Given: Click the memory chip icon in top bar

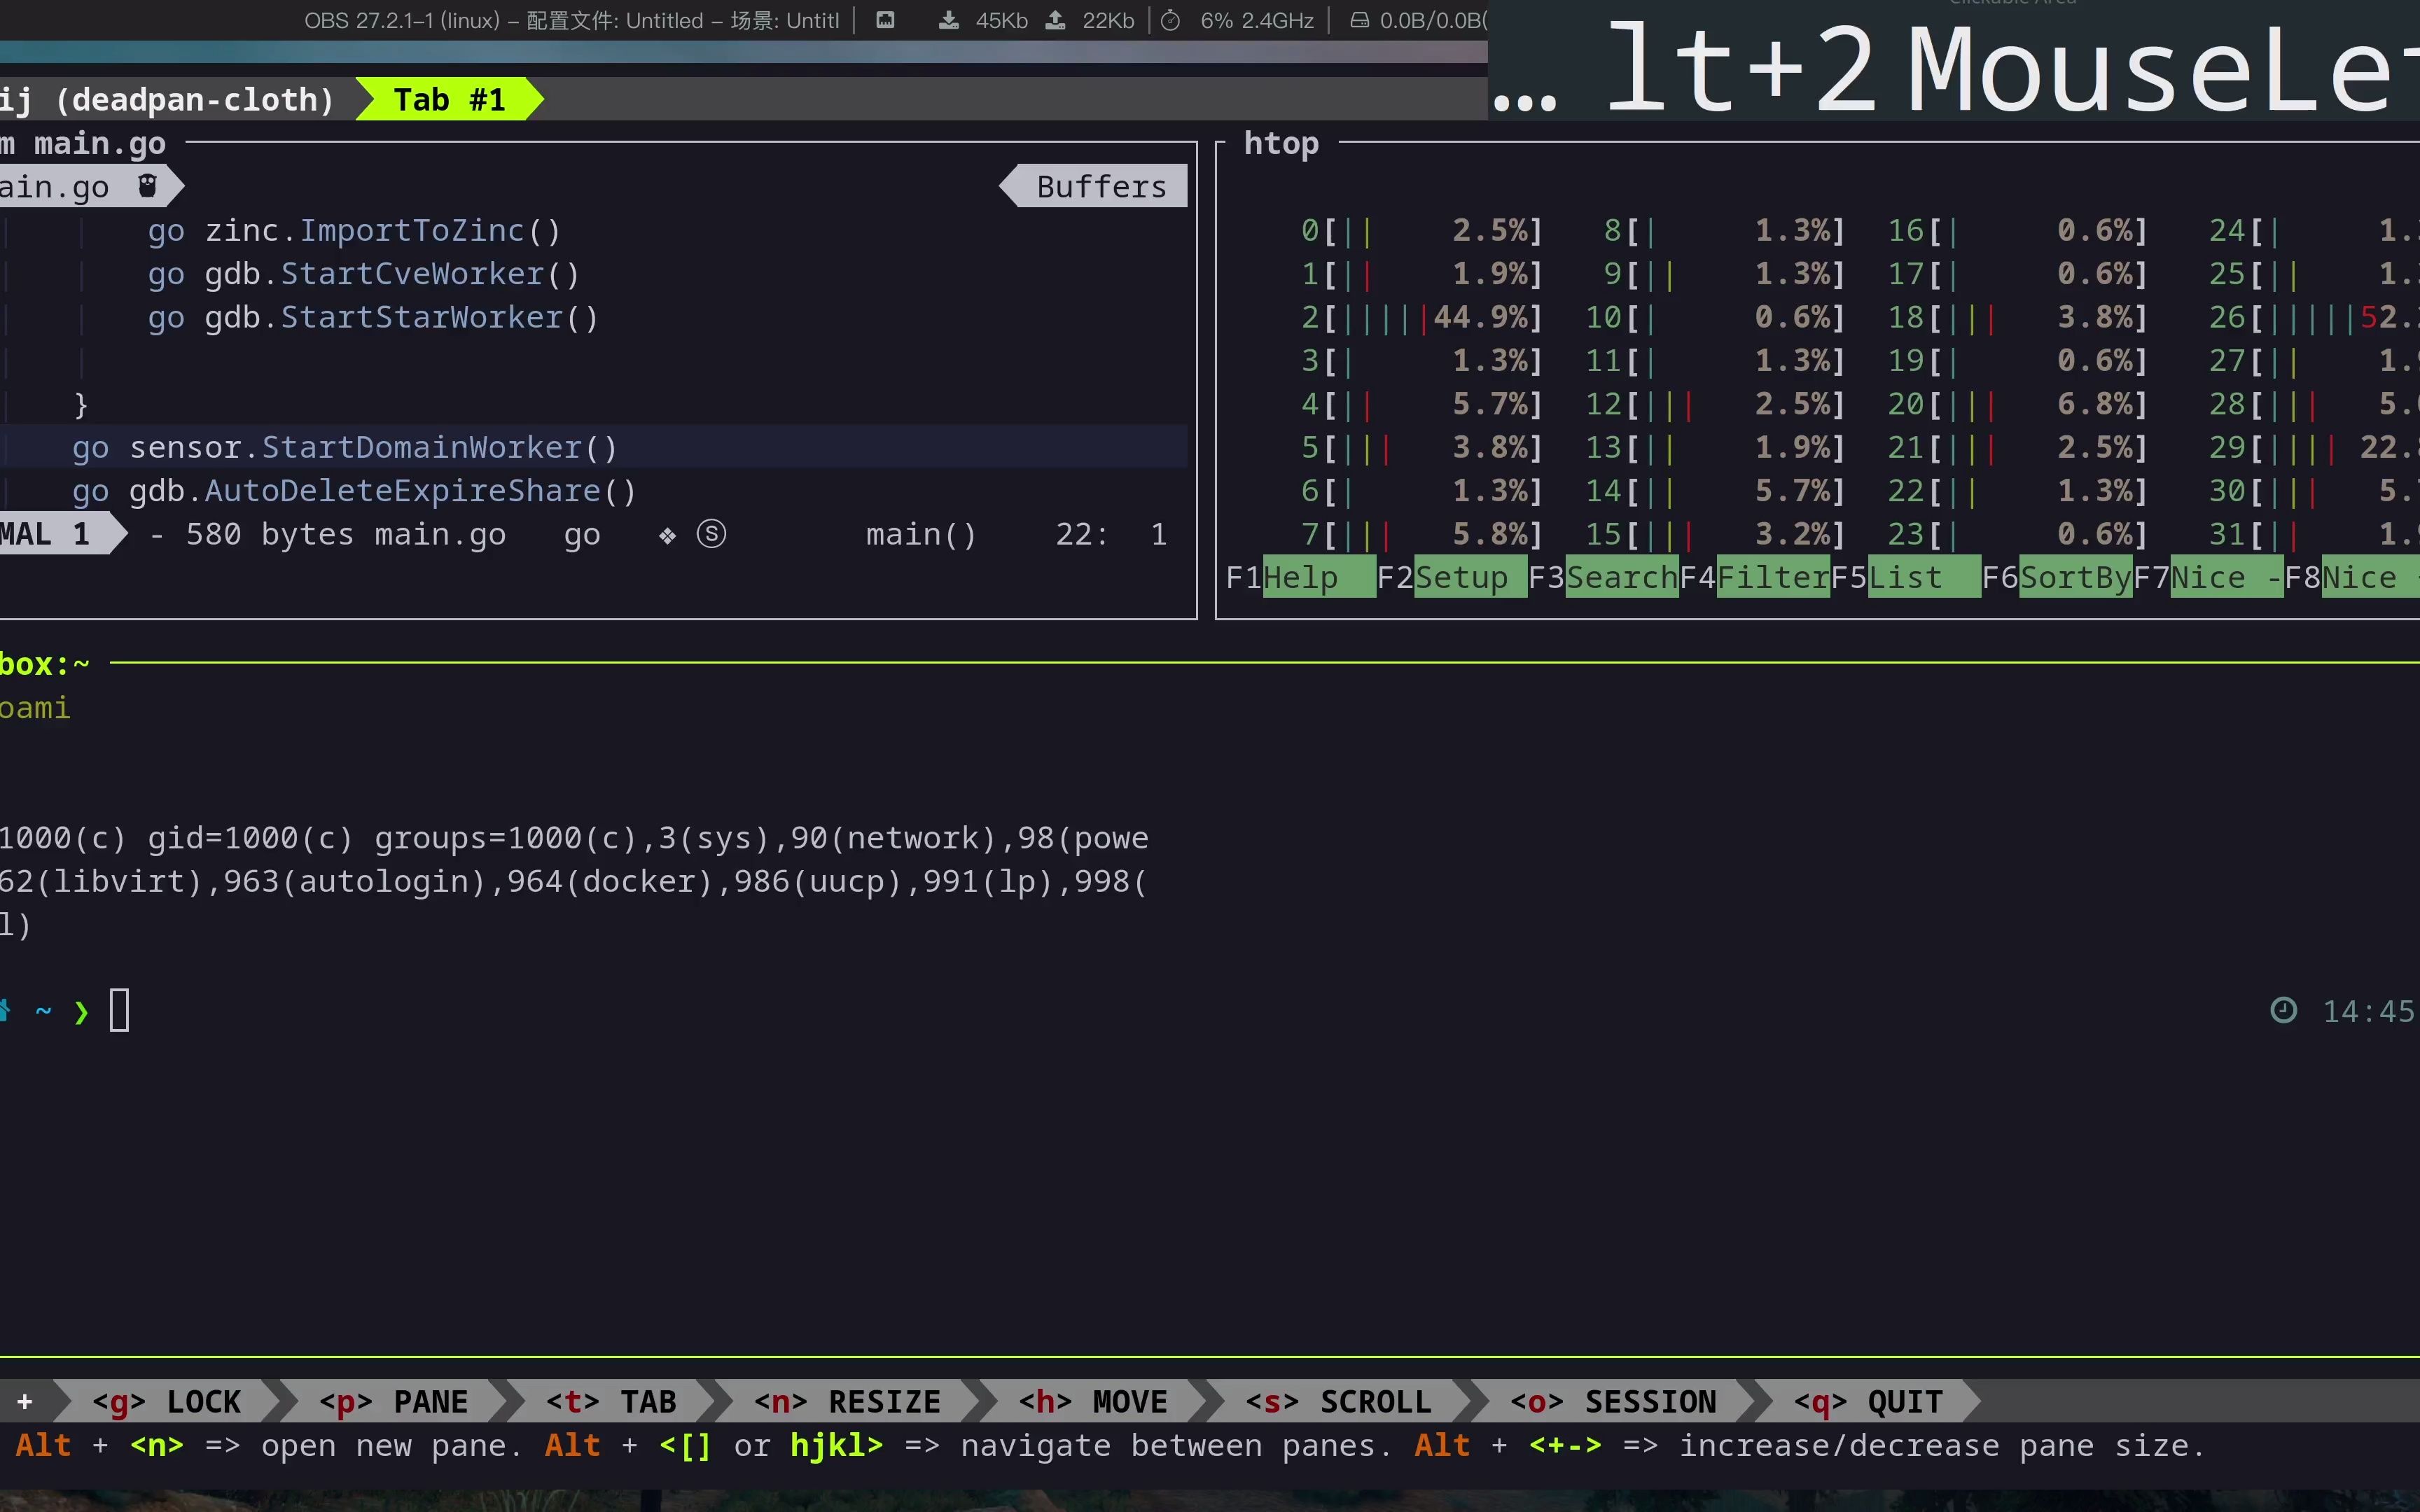Looking at the screenshot, I should pos(885,20).
